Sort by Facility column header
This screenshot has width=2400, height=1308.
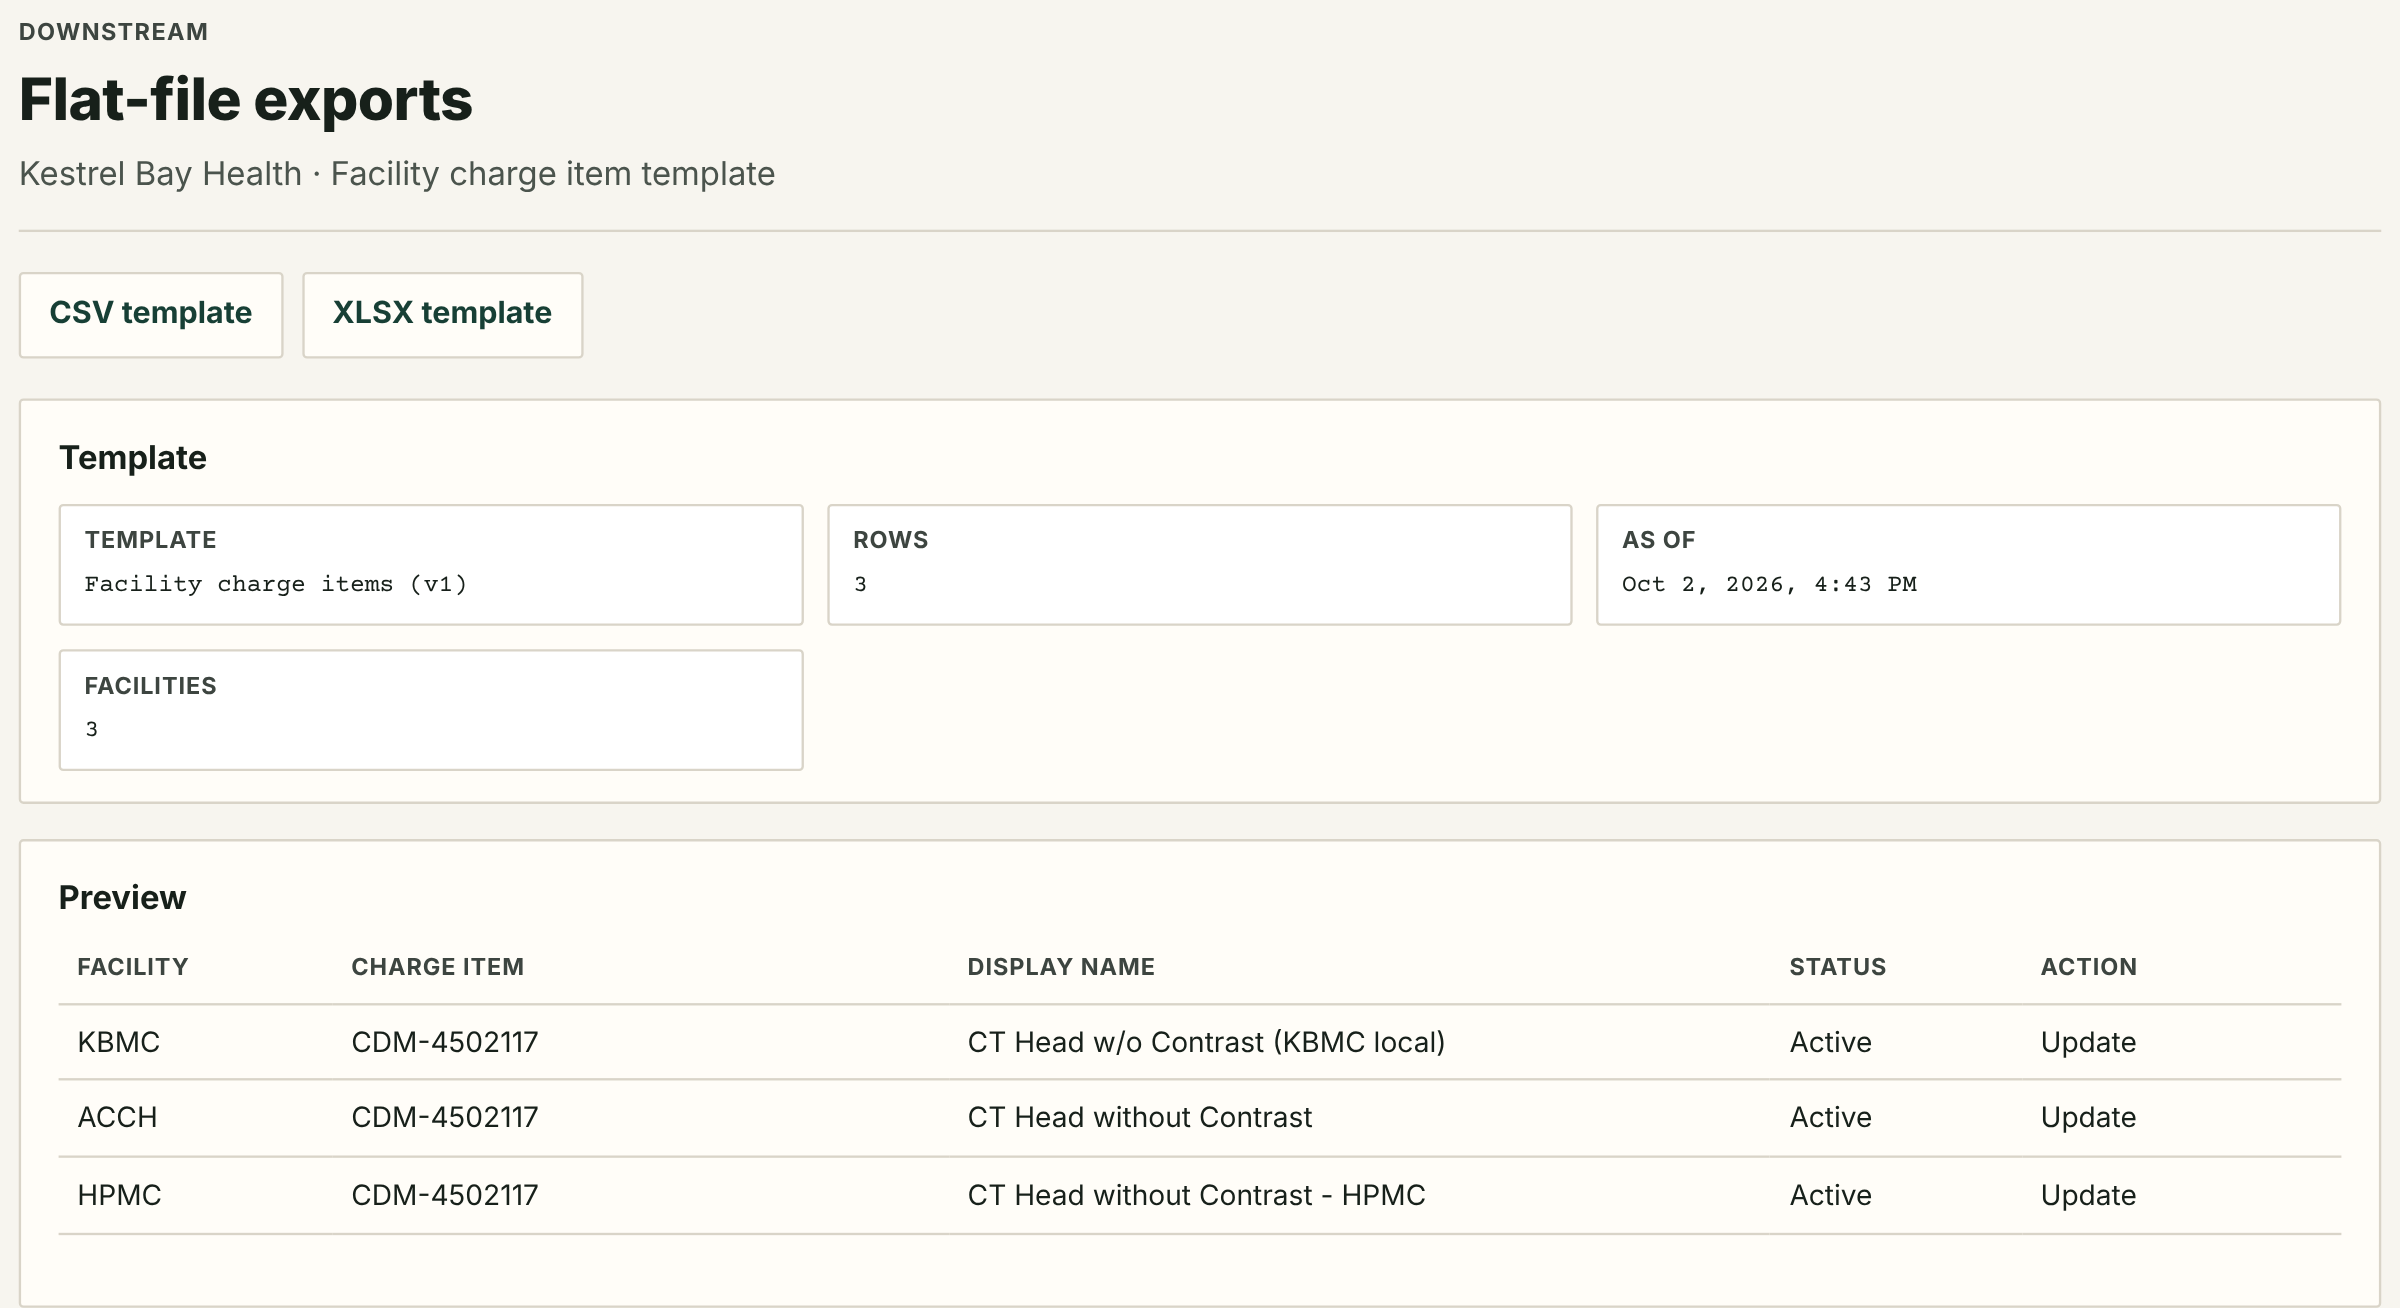click(x=133, y=967)
